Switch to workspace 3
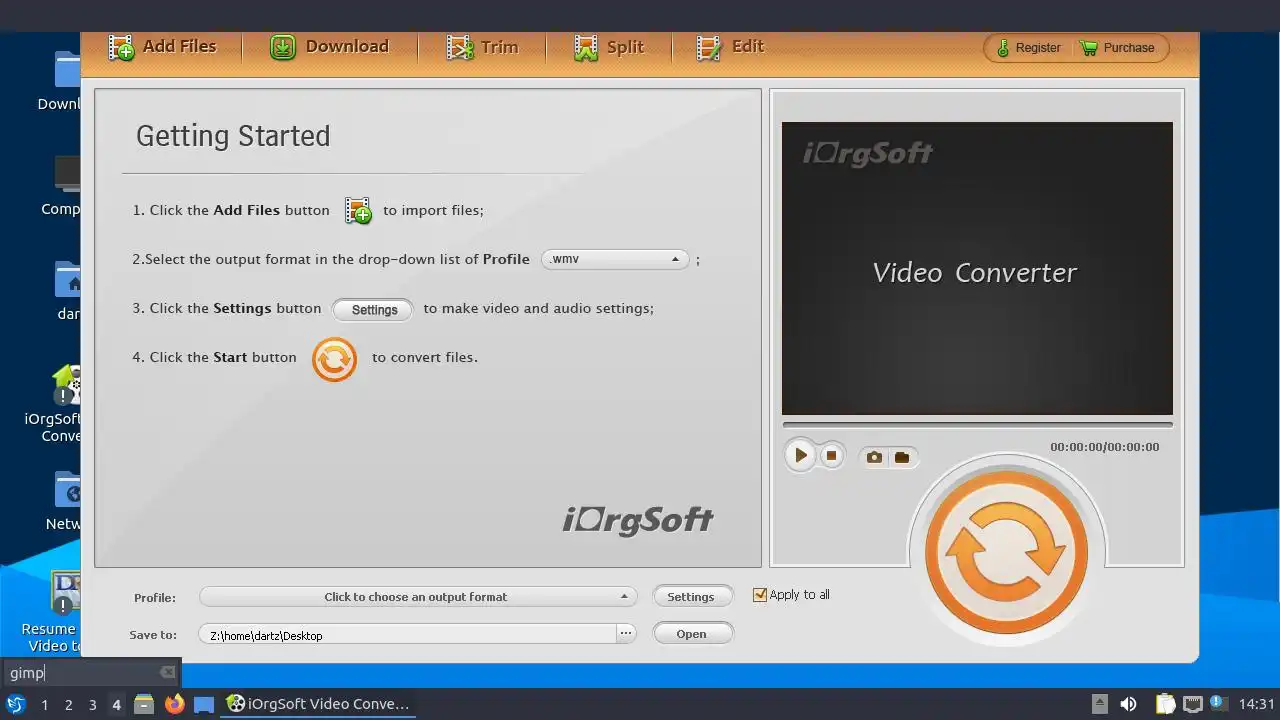1280x720 pixels. 92,705
